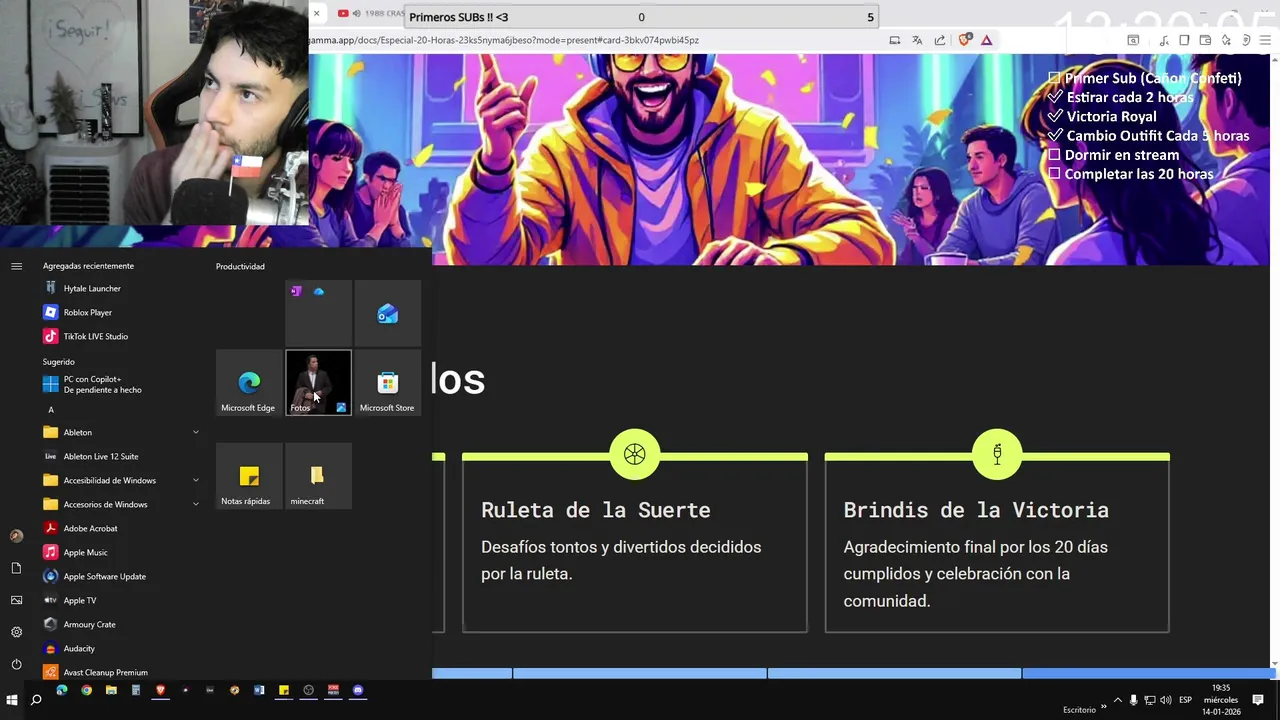Image resolution: width=1280 pixels, height=720 pixels.
Task: Launch Ableton Live 12 Suite
Action: click(x=120, y=456)
